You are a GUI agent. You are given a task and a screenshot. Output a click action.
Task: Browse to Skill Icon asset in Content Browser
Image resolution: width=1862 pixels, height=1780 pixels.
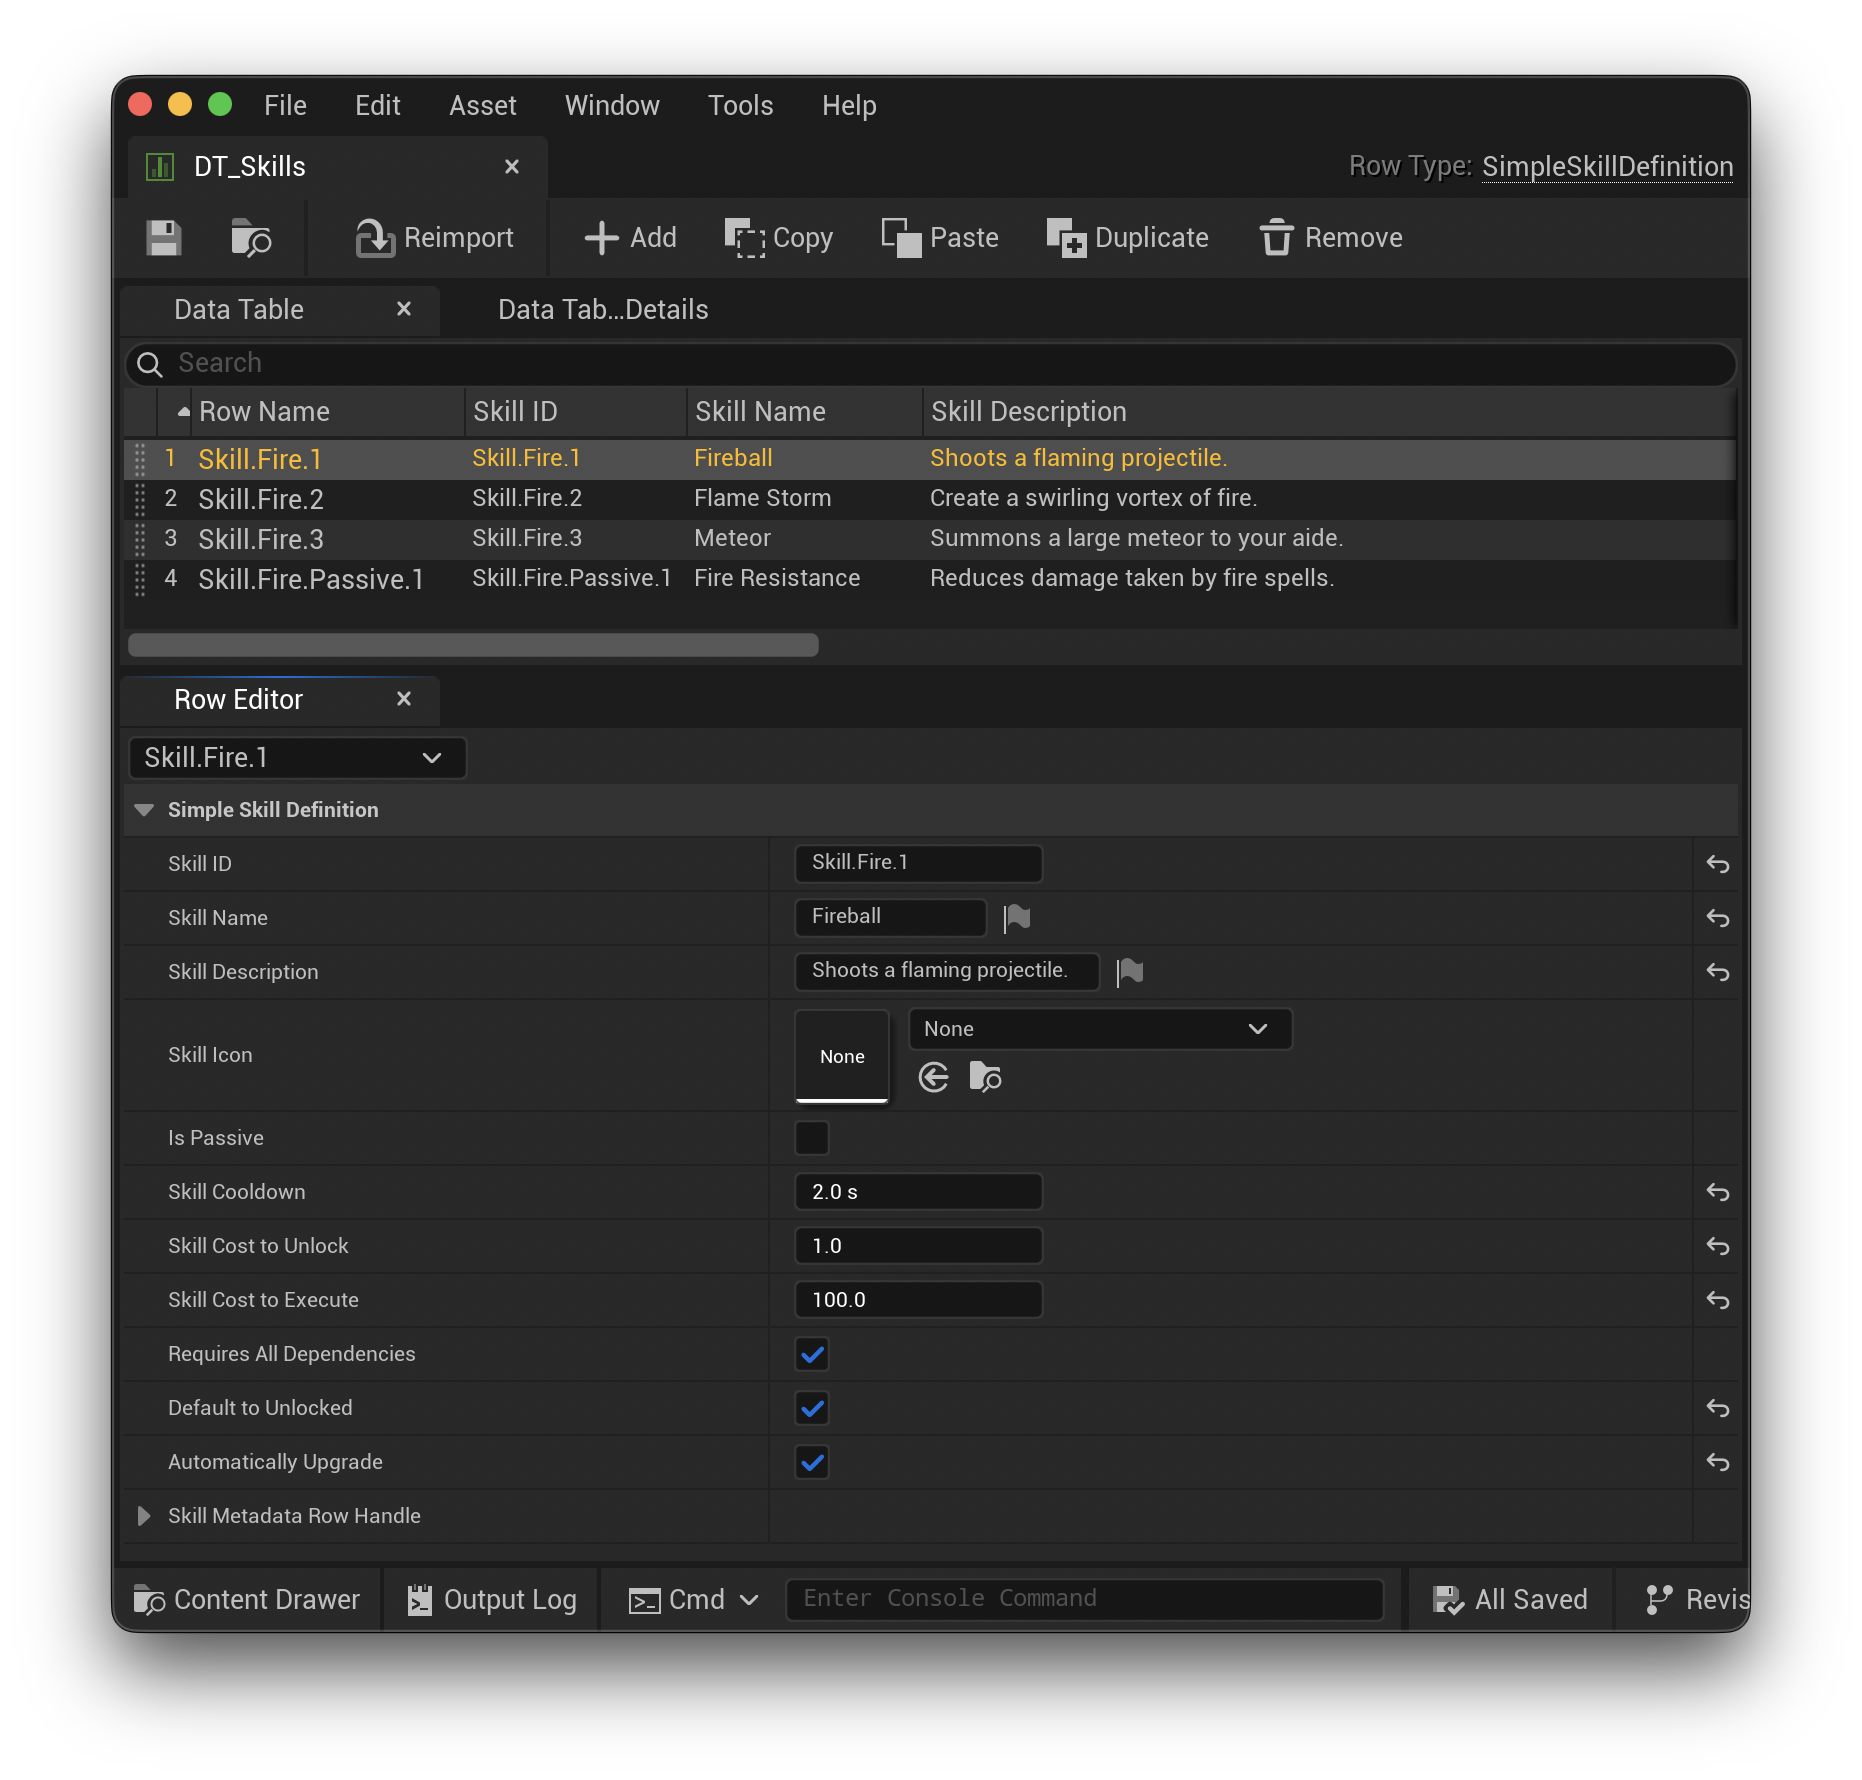pos(985,1077)
